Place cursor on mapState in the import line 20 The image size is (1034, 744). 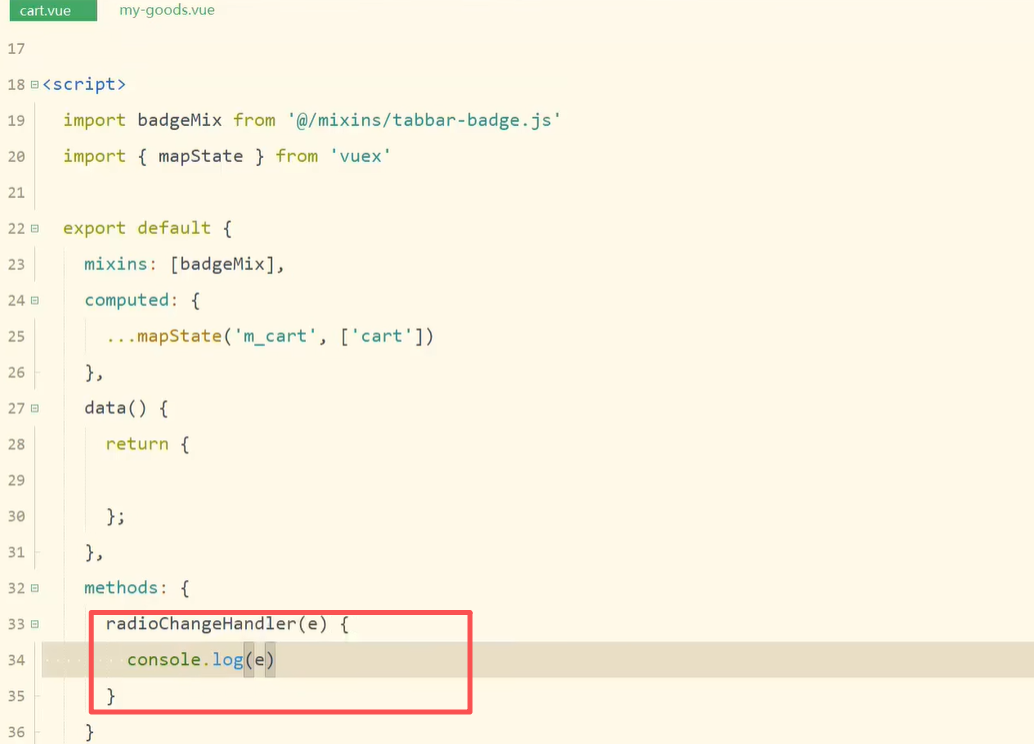(x=200, y=157)
